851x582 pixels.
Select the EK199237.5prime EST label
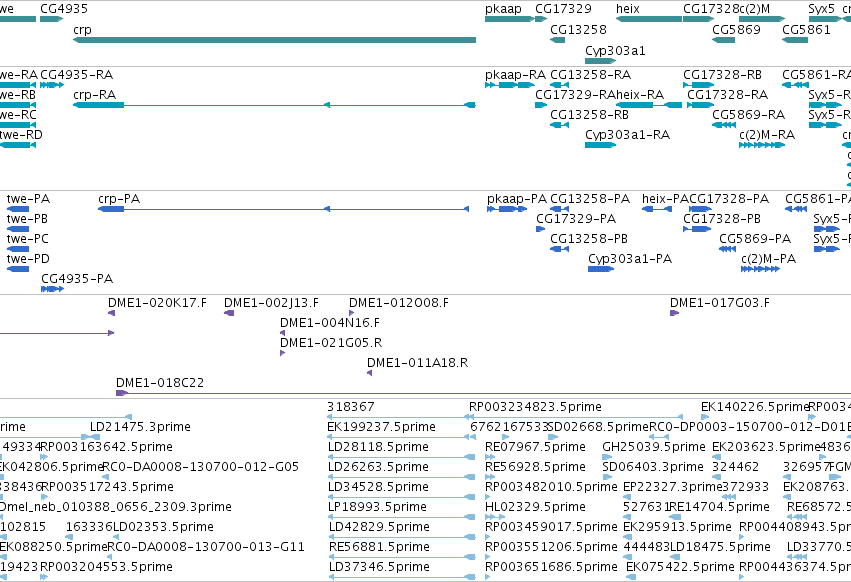pos(381,427)
